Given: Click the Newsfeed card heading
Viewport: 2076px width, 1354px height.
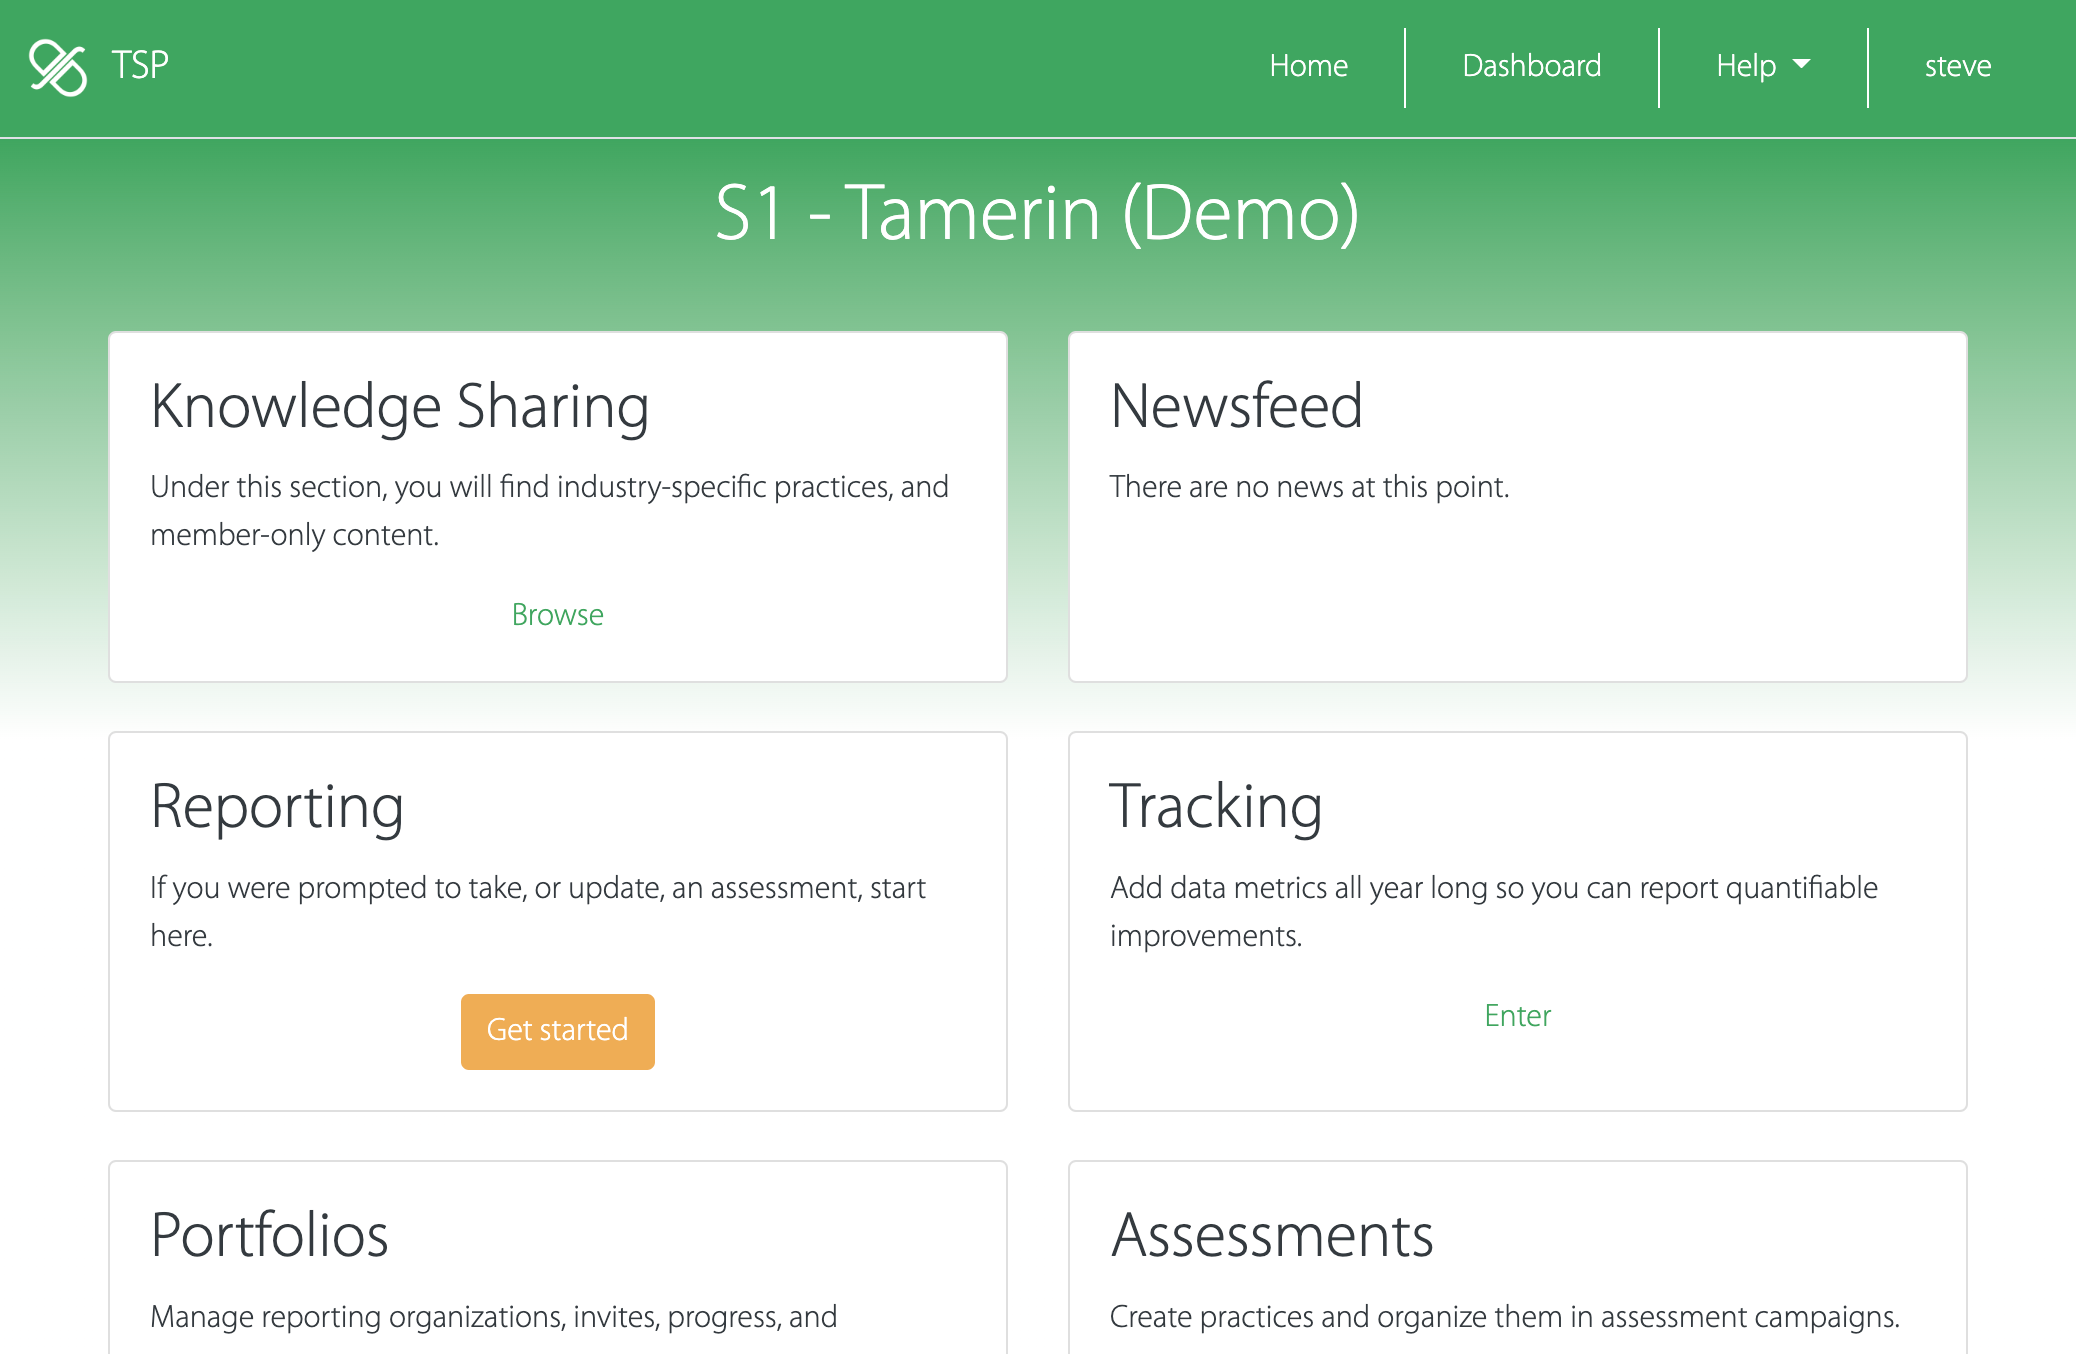Looking at the screenshot, I should (x=1236, y=407).
